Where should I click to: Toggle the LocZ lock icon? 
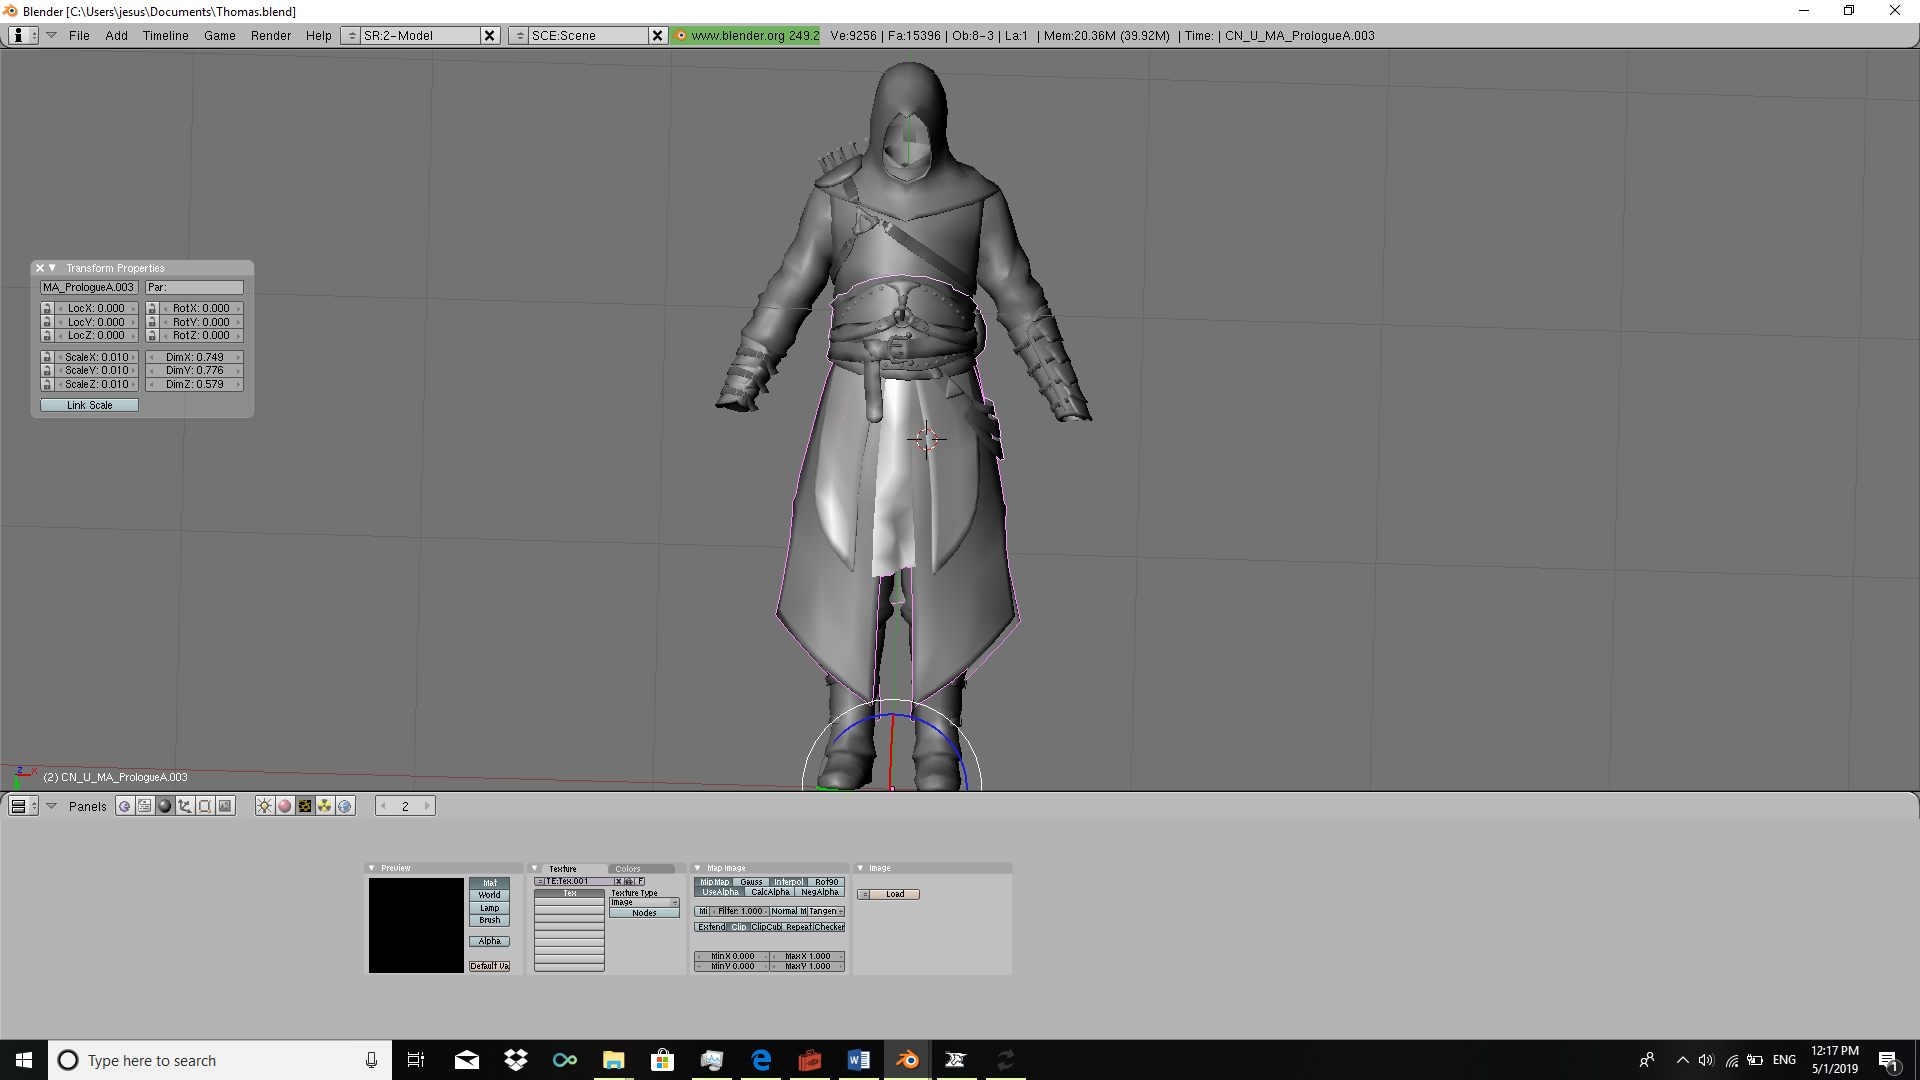click(x=47, y=335)
